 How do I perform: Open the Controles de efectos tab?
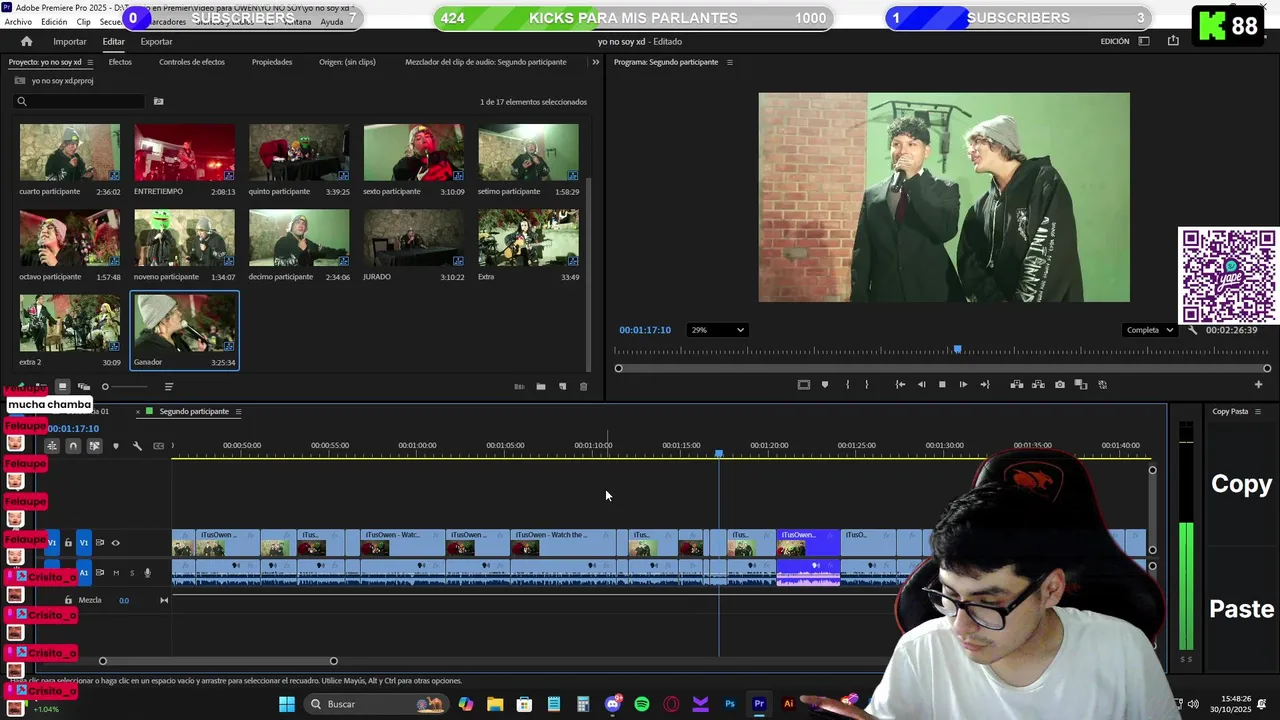(192, 62)
